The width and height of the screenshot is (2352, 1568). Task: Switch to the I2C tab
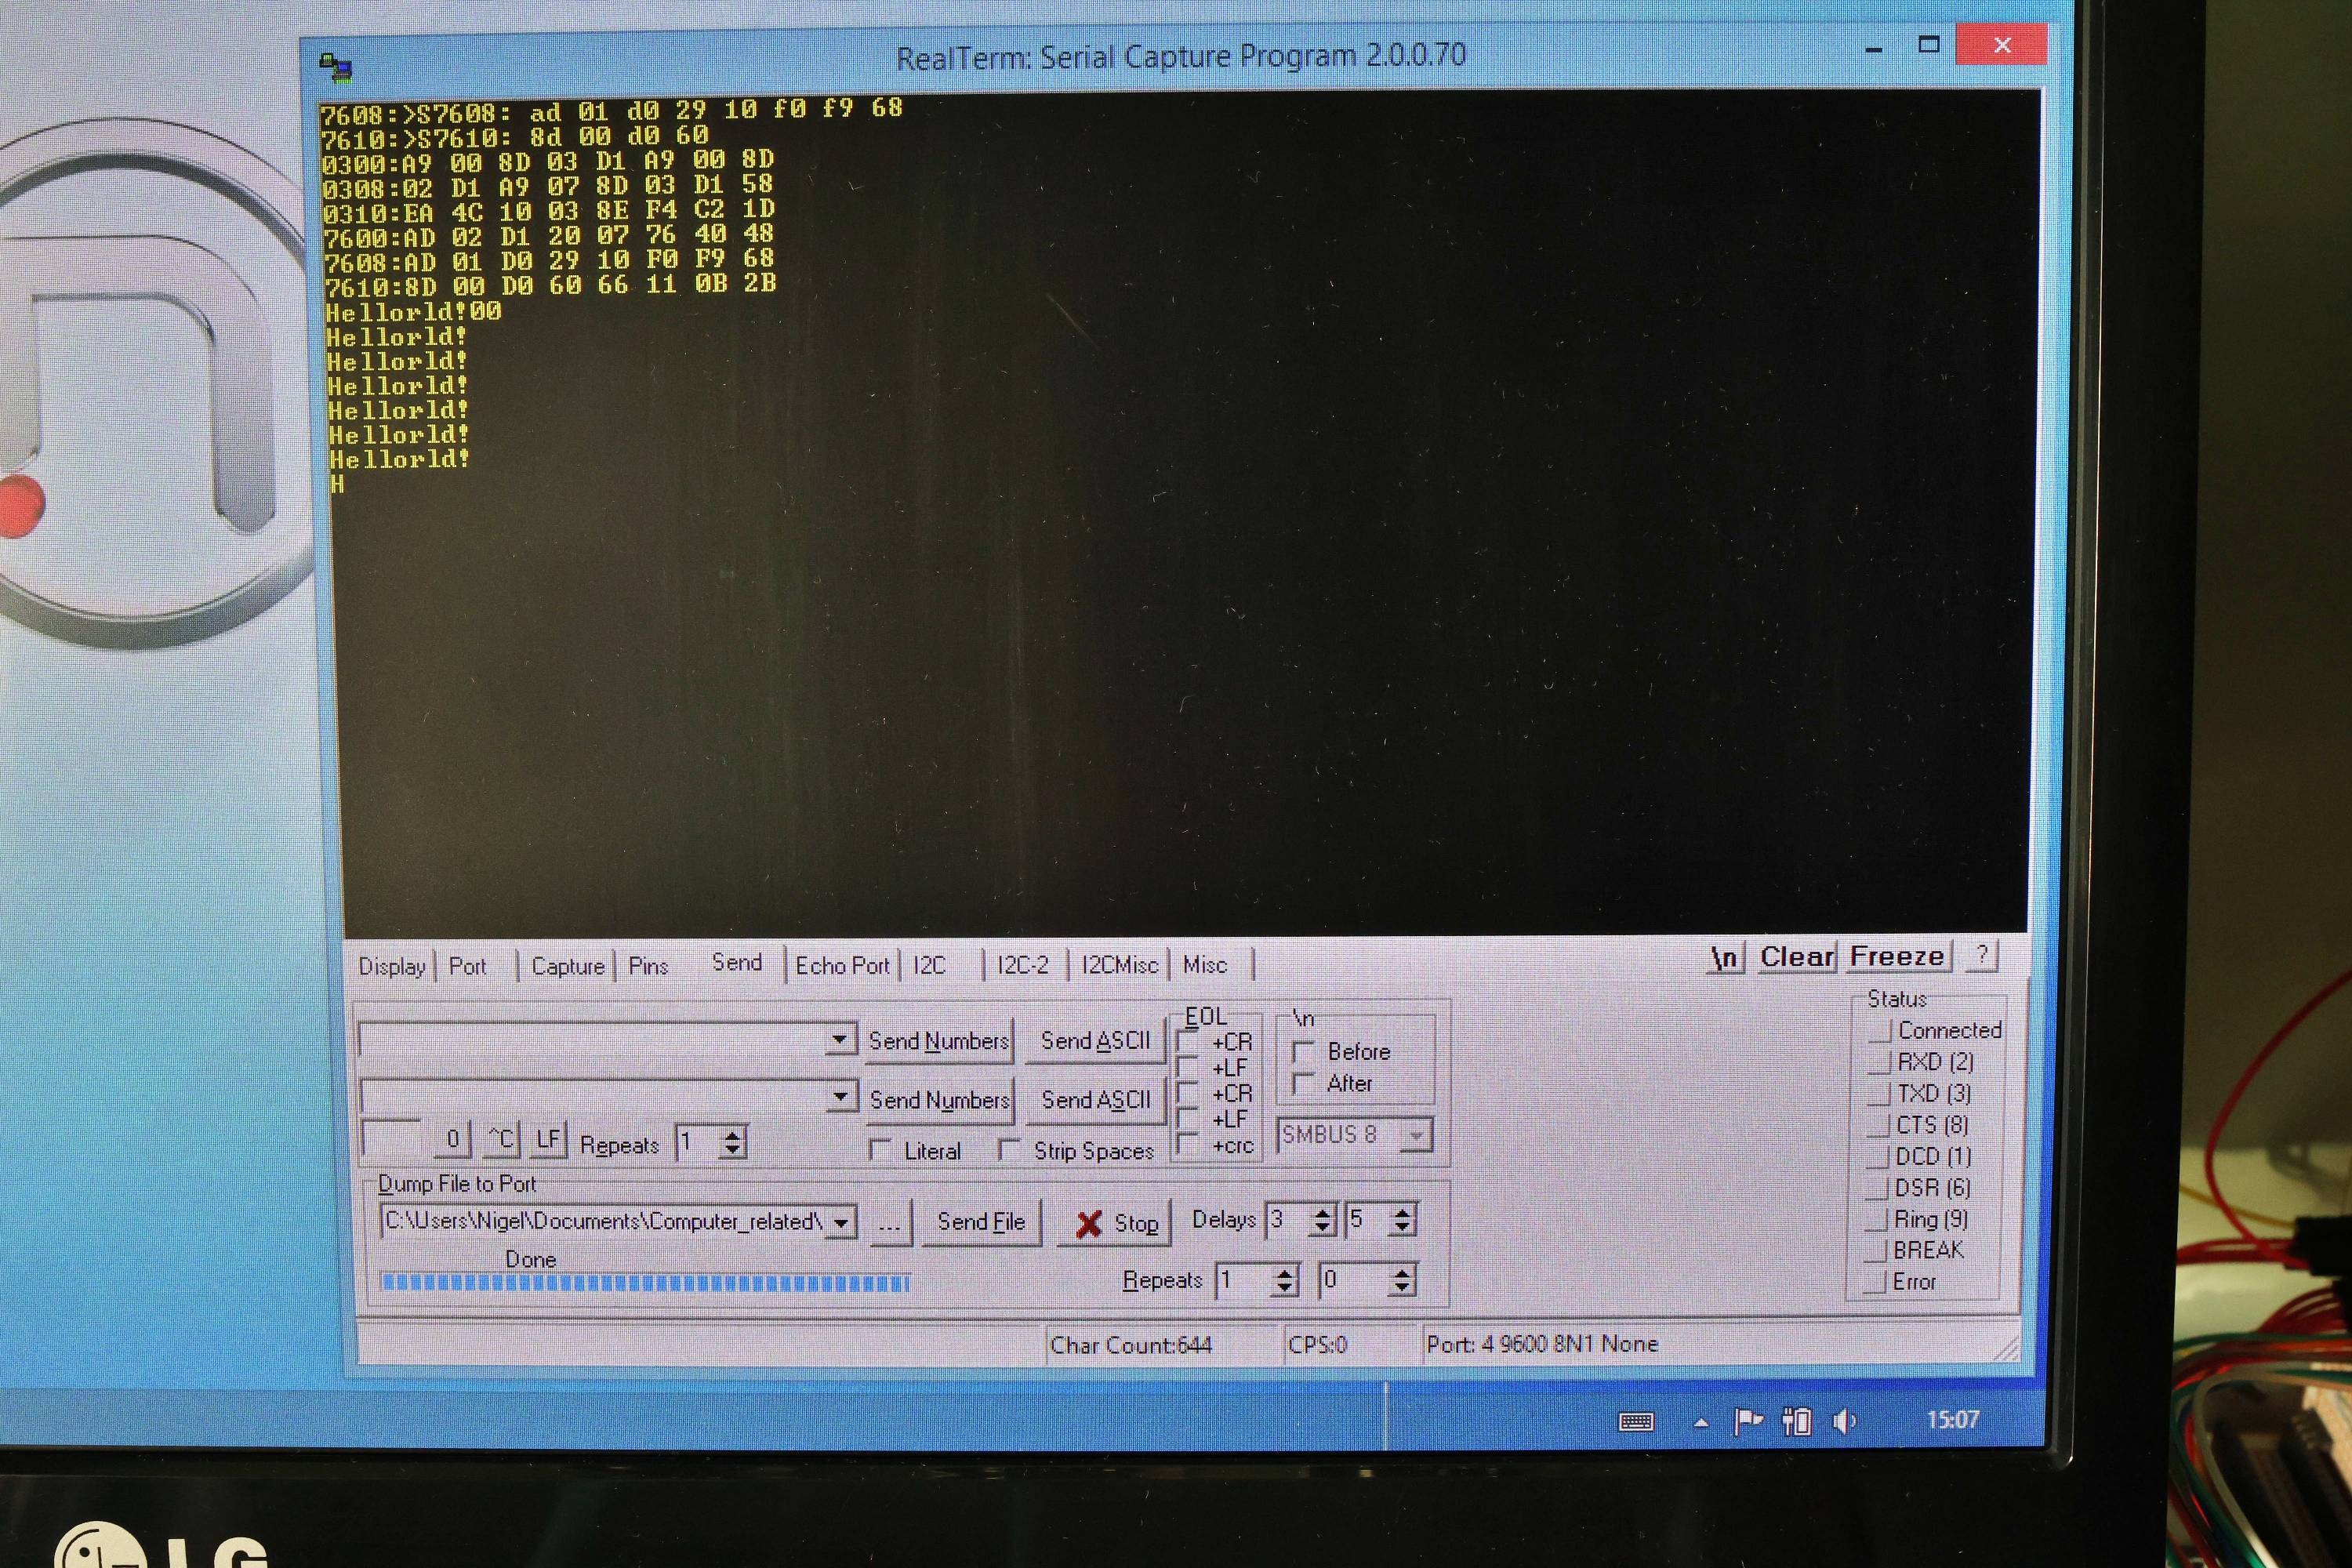[x=929, y=966]
